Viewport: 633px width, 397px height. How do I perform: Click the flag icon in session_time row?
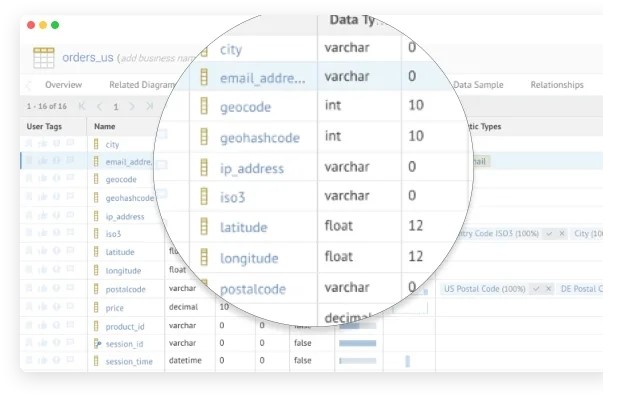coord(70,359)
